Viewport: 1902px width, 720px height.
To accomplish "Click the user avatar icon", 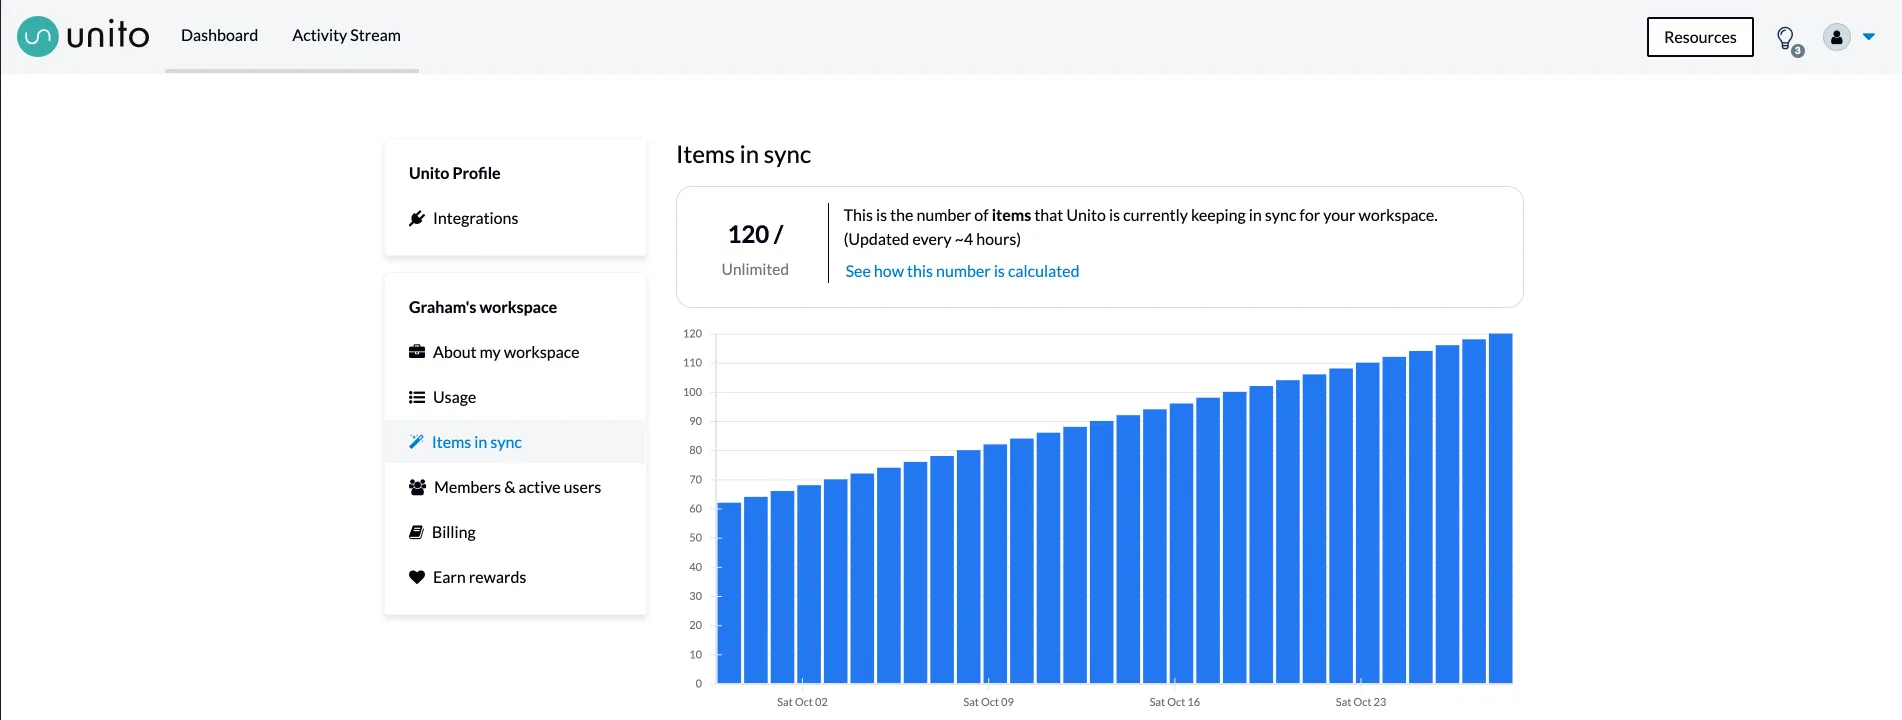I will point(1836,37).
